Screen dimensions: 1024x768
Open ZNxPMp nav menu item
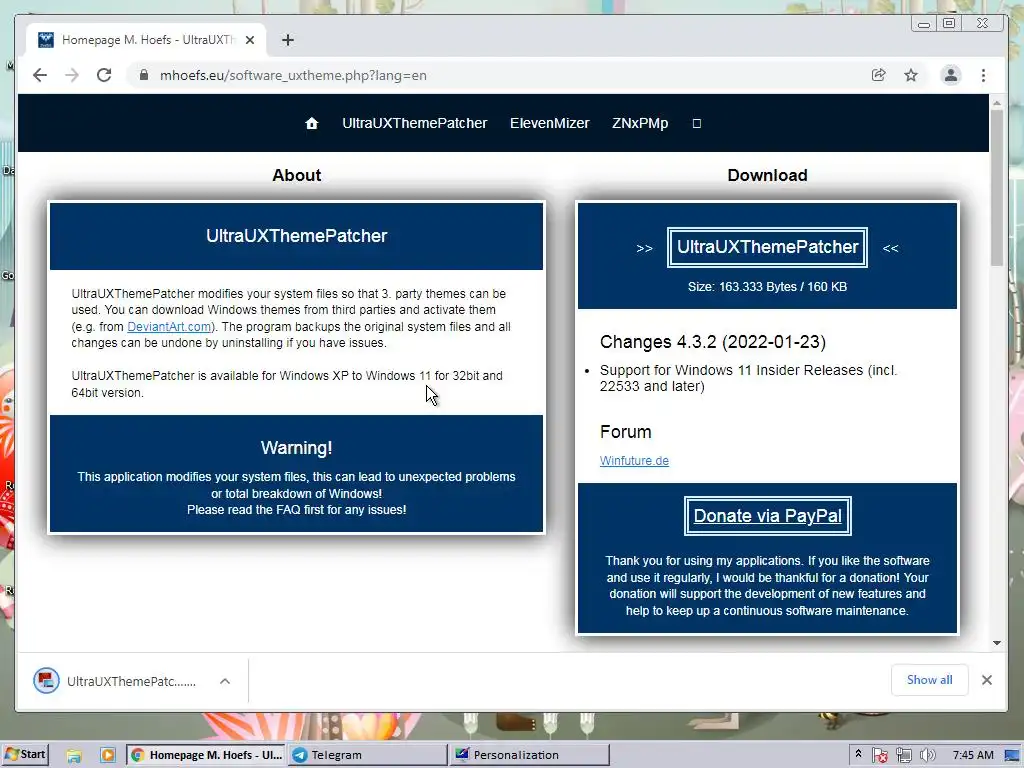[x=640, y=123]
